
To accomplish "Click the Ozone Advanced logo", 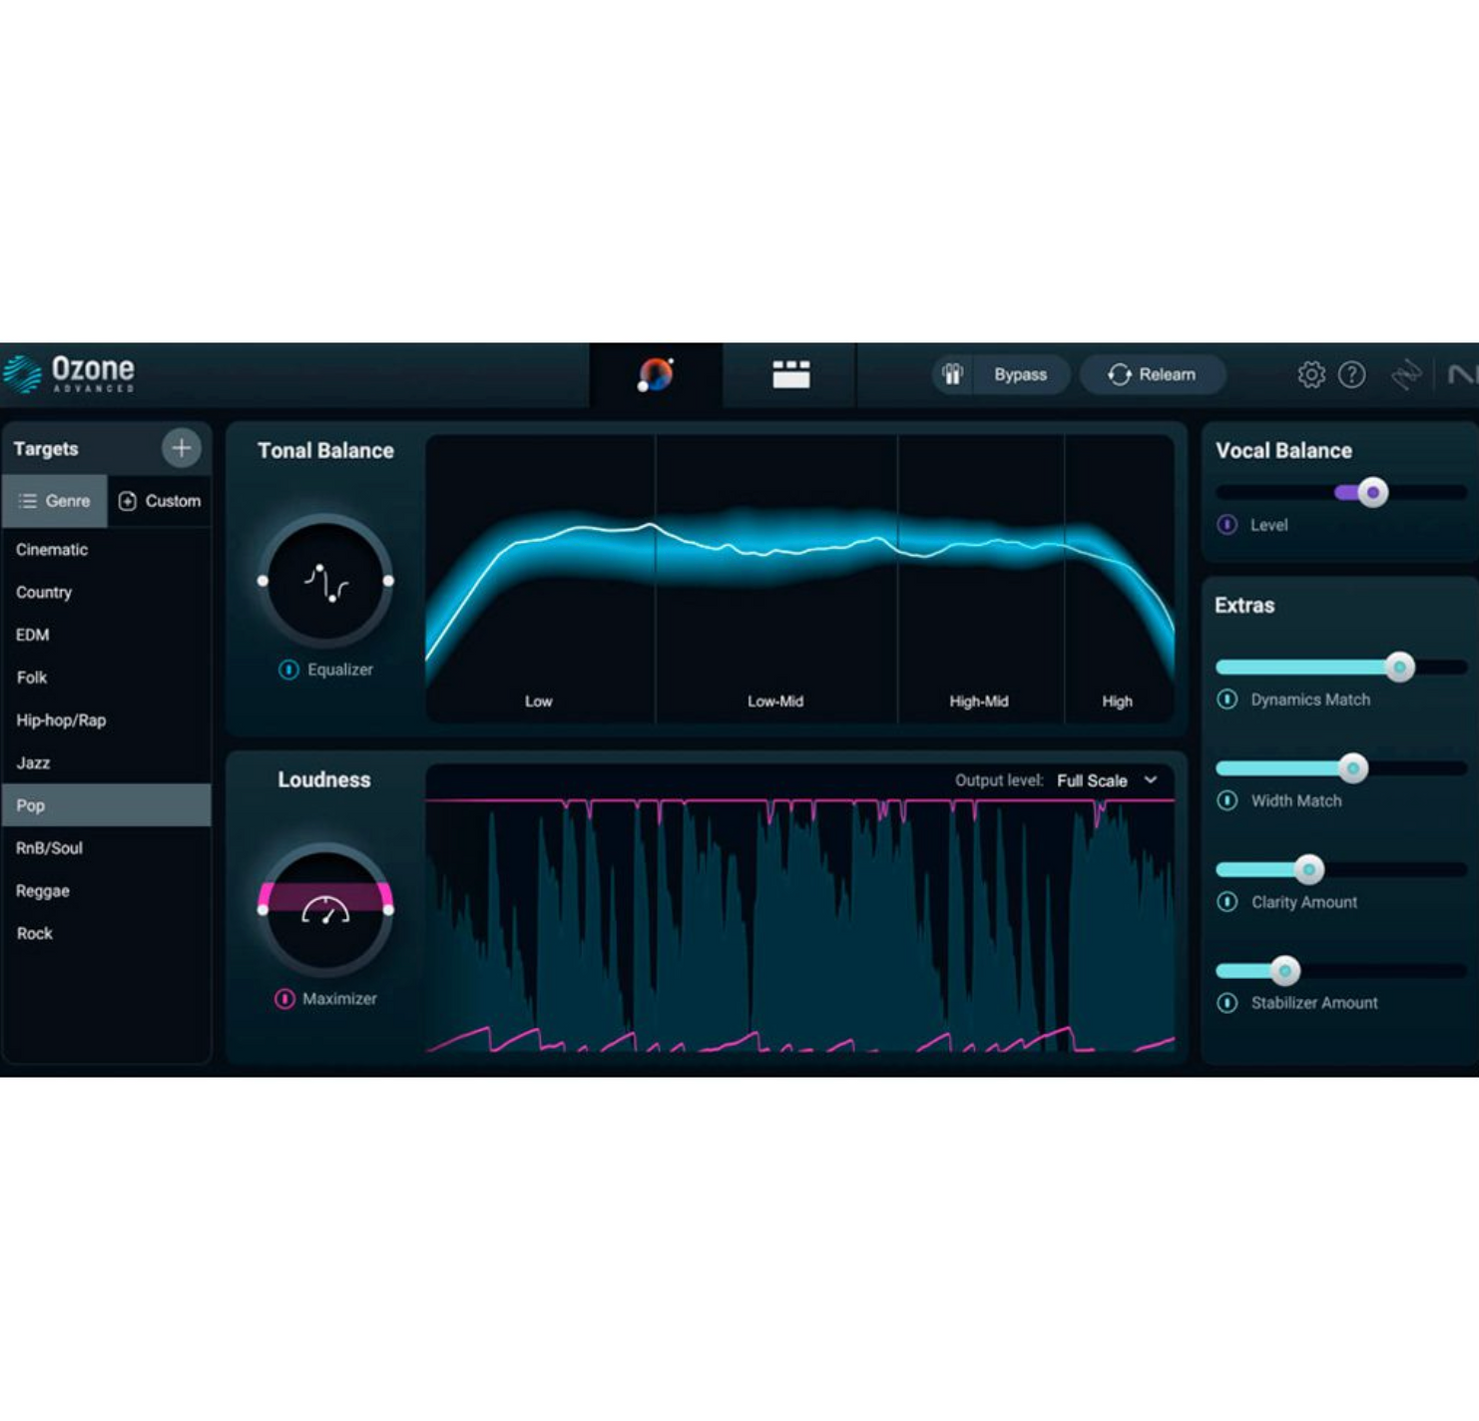I will (x=72, y=373).
